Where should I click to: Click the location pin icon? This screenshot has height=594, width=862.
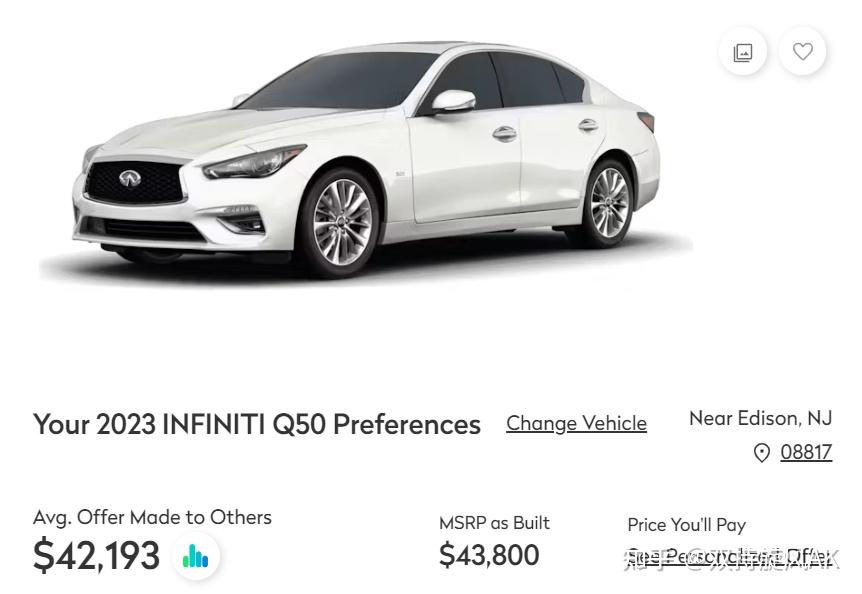pyautogui.click(x=761, y=453)
